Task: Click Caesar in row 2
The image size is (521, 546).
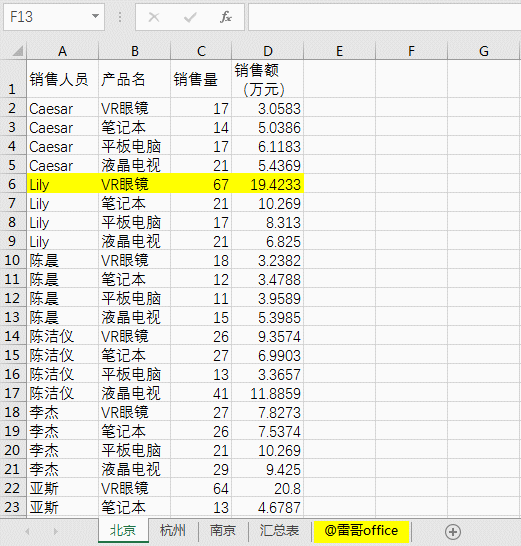Action: tap(63, 108)
